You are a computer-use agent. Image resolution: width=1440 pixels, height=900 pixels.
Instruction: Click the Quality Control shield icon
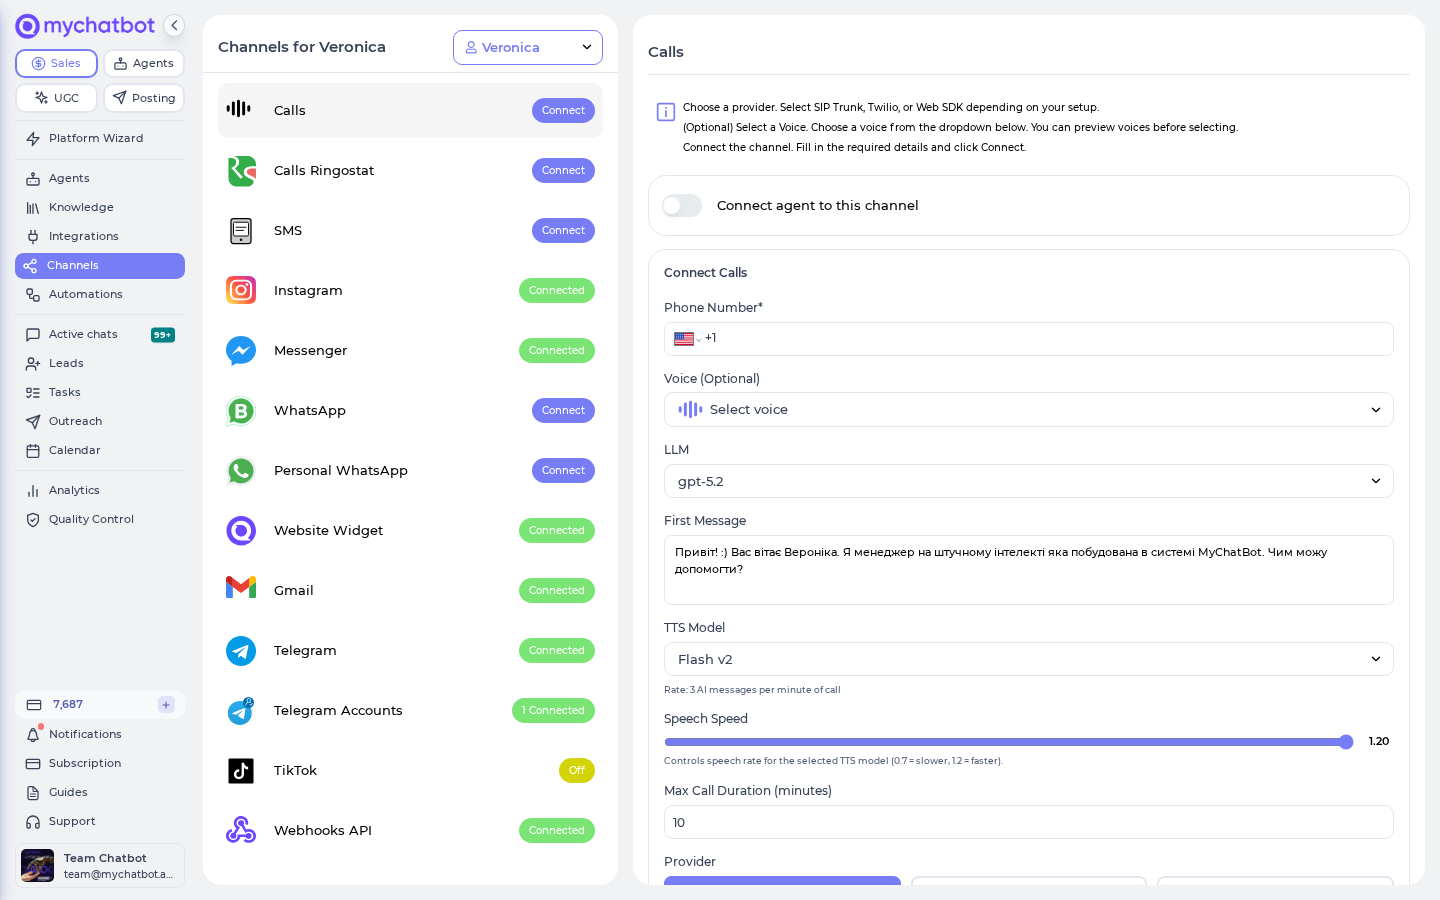[x=33, y=520]
